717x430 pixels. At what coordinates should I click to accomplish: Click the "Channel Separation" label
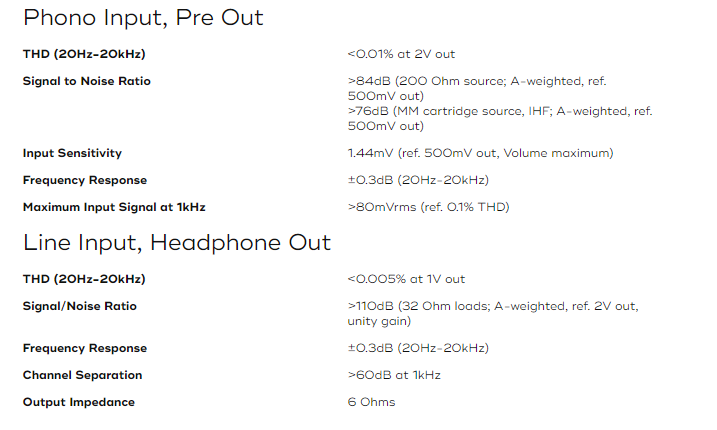tap(82, 375)
